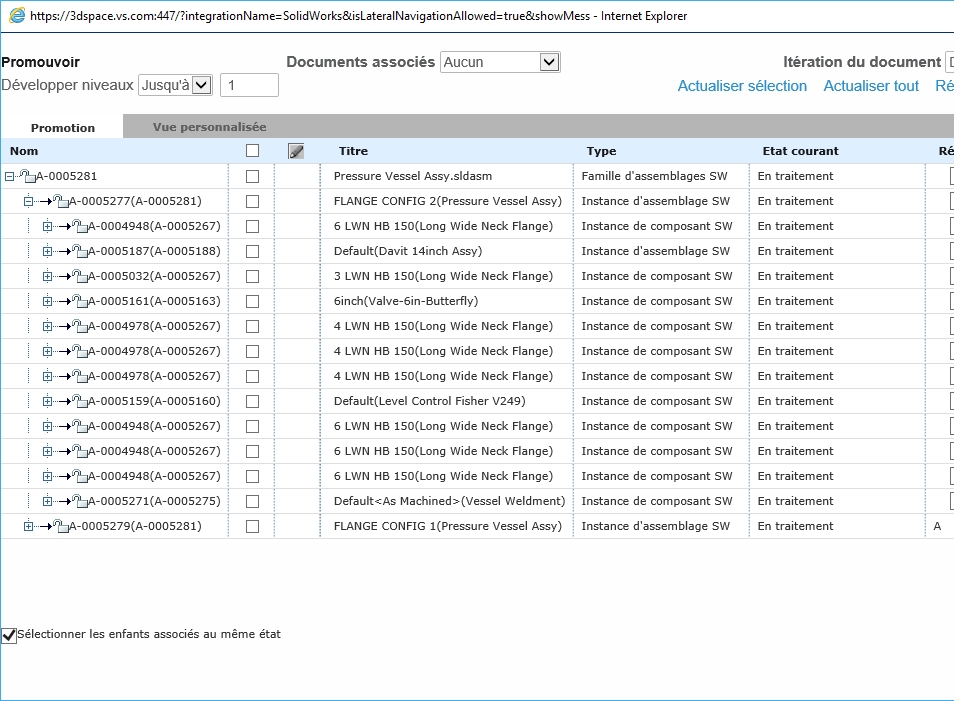The height and width of the screenshot is (701, 954).
Task: Click the Type column header
Action: [601, 151]
